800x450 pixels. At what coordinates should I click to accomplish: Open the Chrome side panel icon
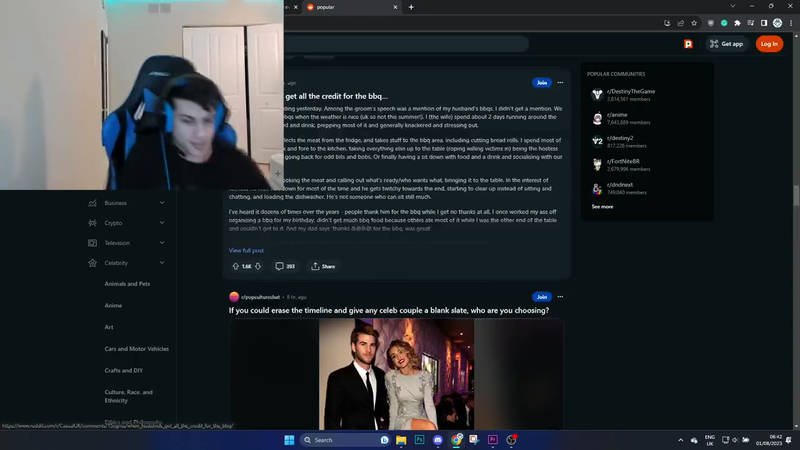click(764, 23)
